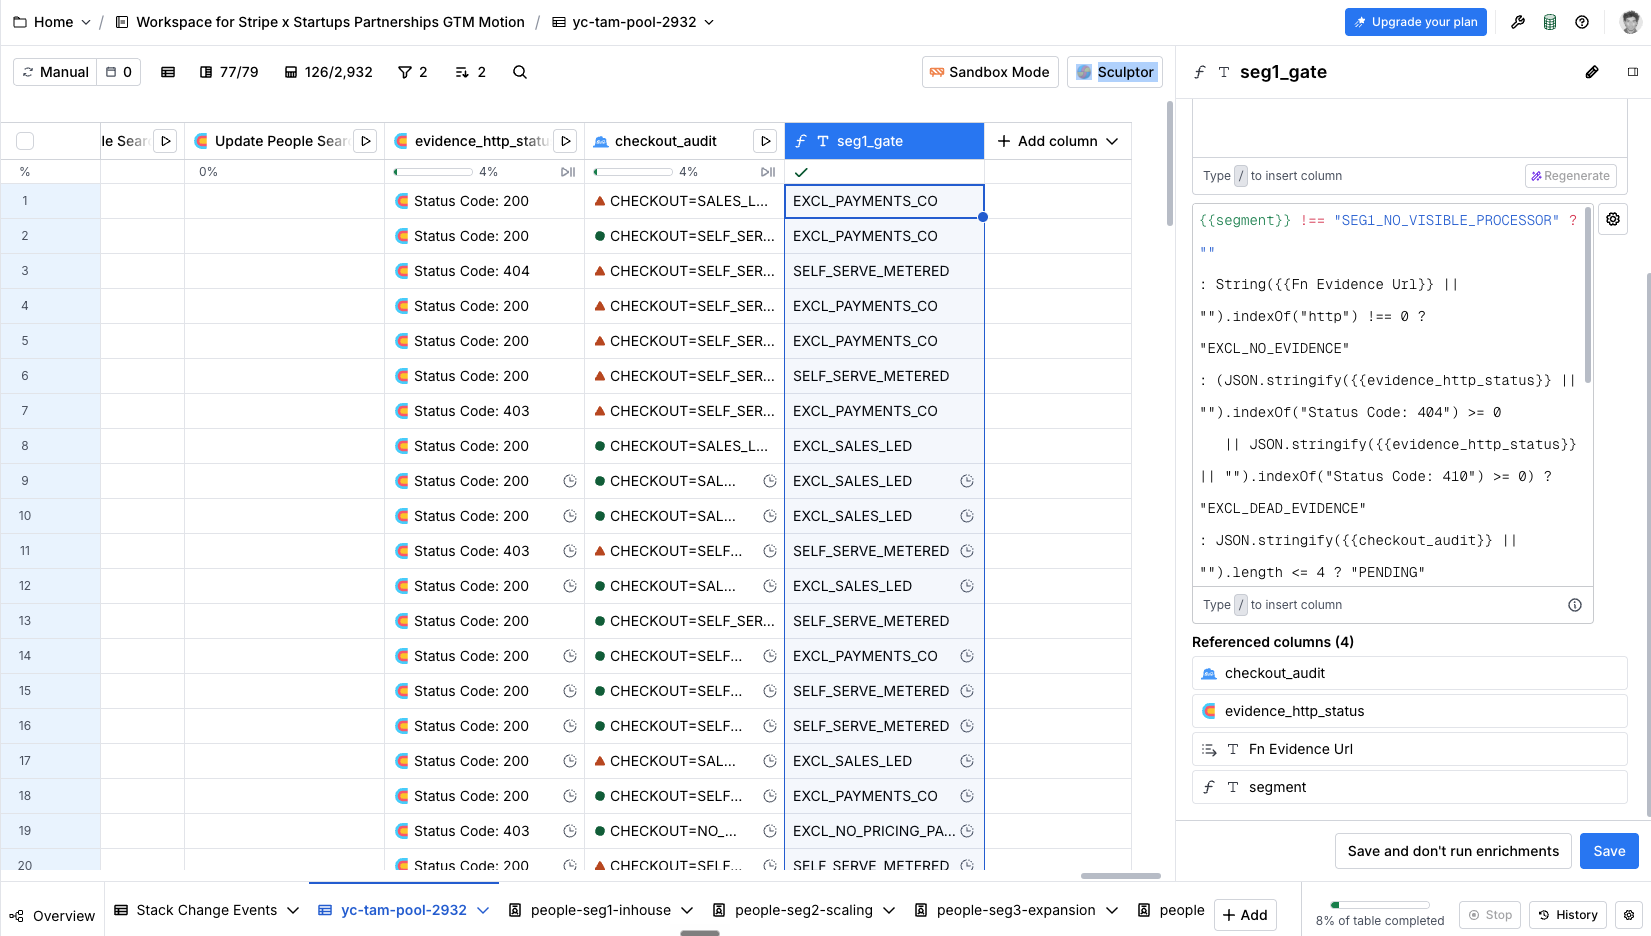Viewport: 1651px width, 936px height.
Task: Open the 126/2,932 rows control
Action: (x=328, y=72)
